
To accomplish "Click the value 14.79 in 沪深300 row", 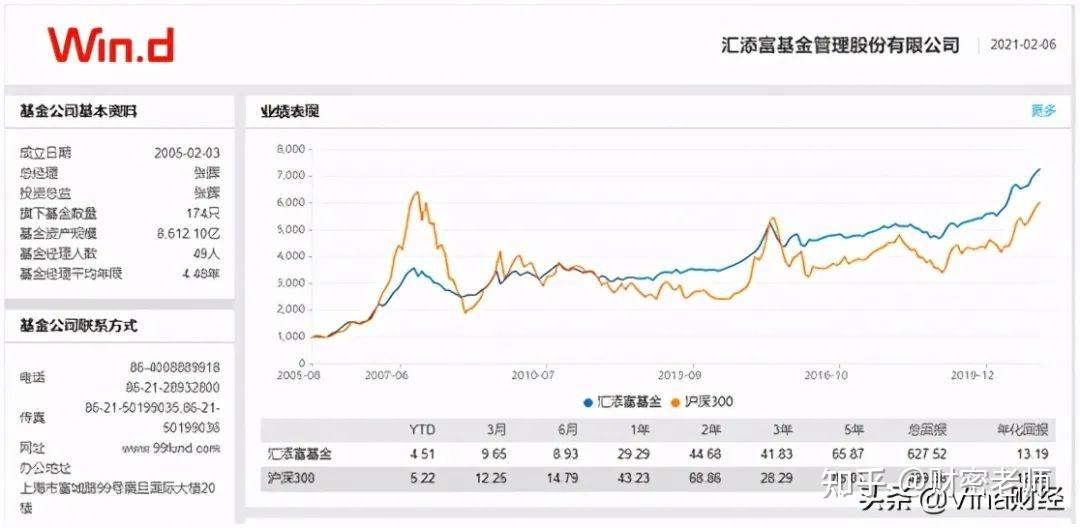I will 563,478.
